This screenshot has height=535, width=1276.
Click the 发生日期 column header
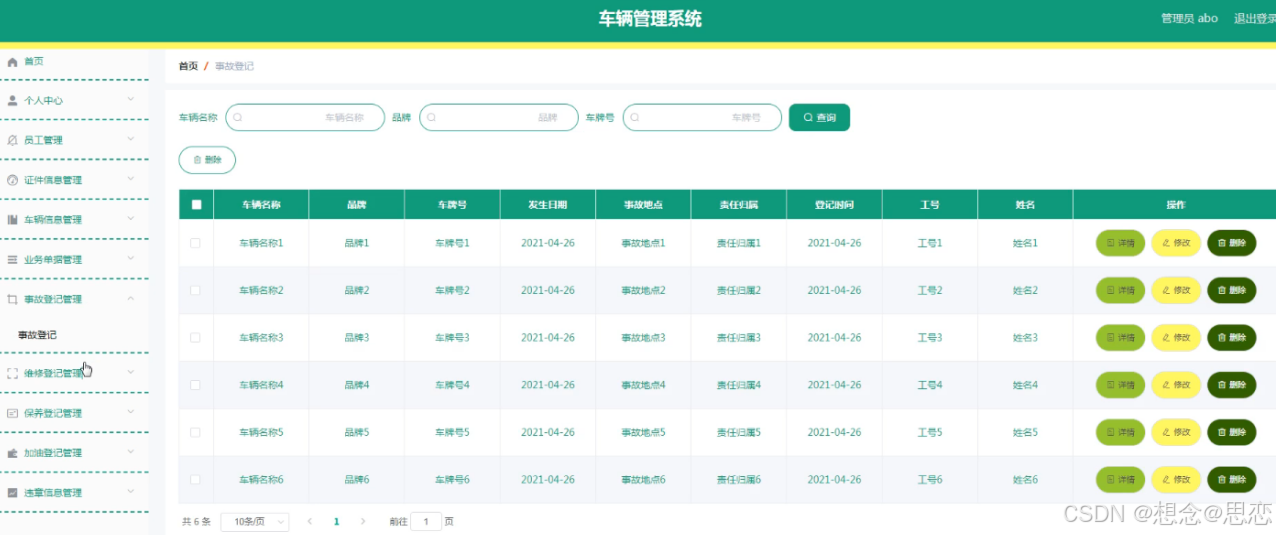pyautogui.click(x=548, y=205)
